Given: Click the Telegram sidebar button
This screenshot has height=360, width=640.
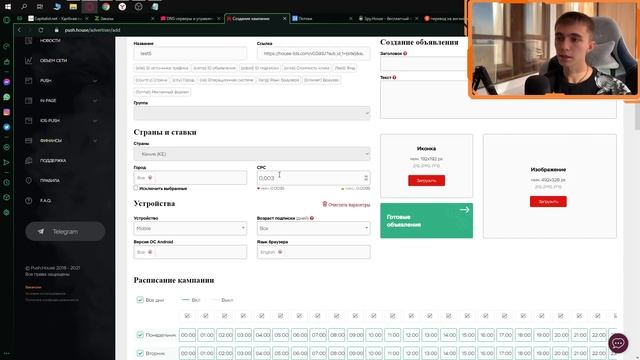Looking at the screenshot, I should tap(65, 231).
